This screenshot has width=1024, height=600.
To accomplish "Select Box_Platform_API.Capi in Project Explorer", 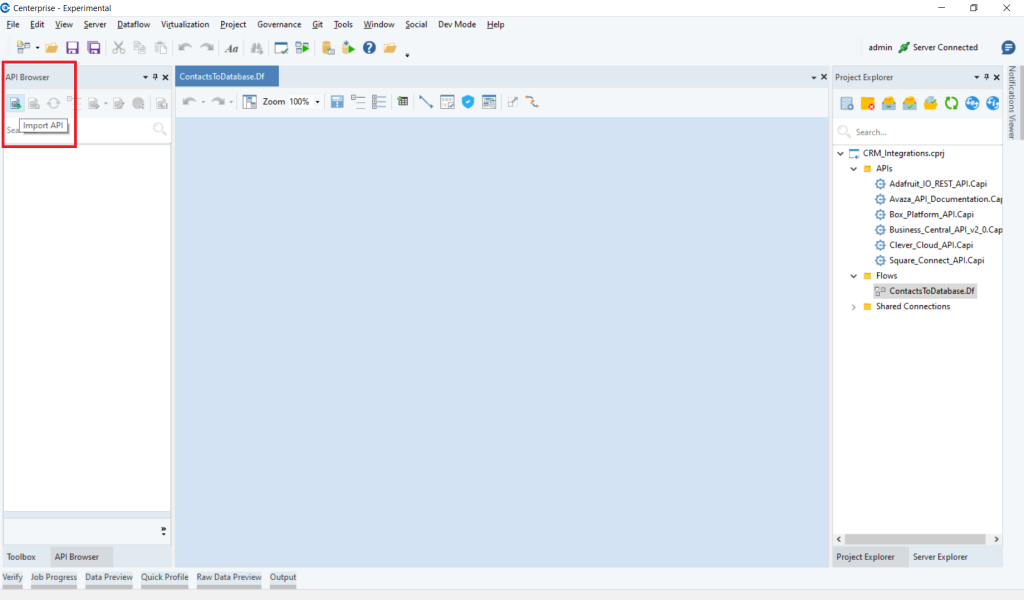I will click(x=930, y=214).
